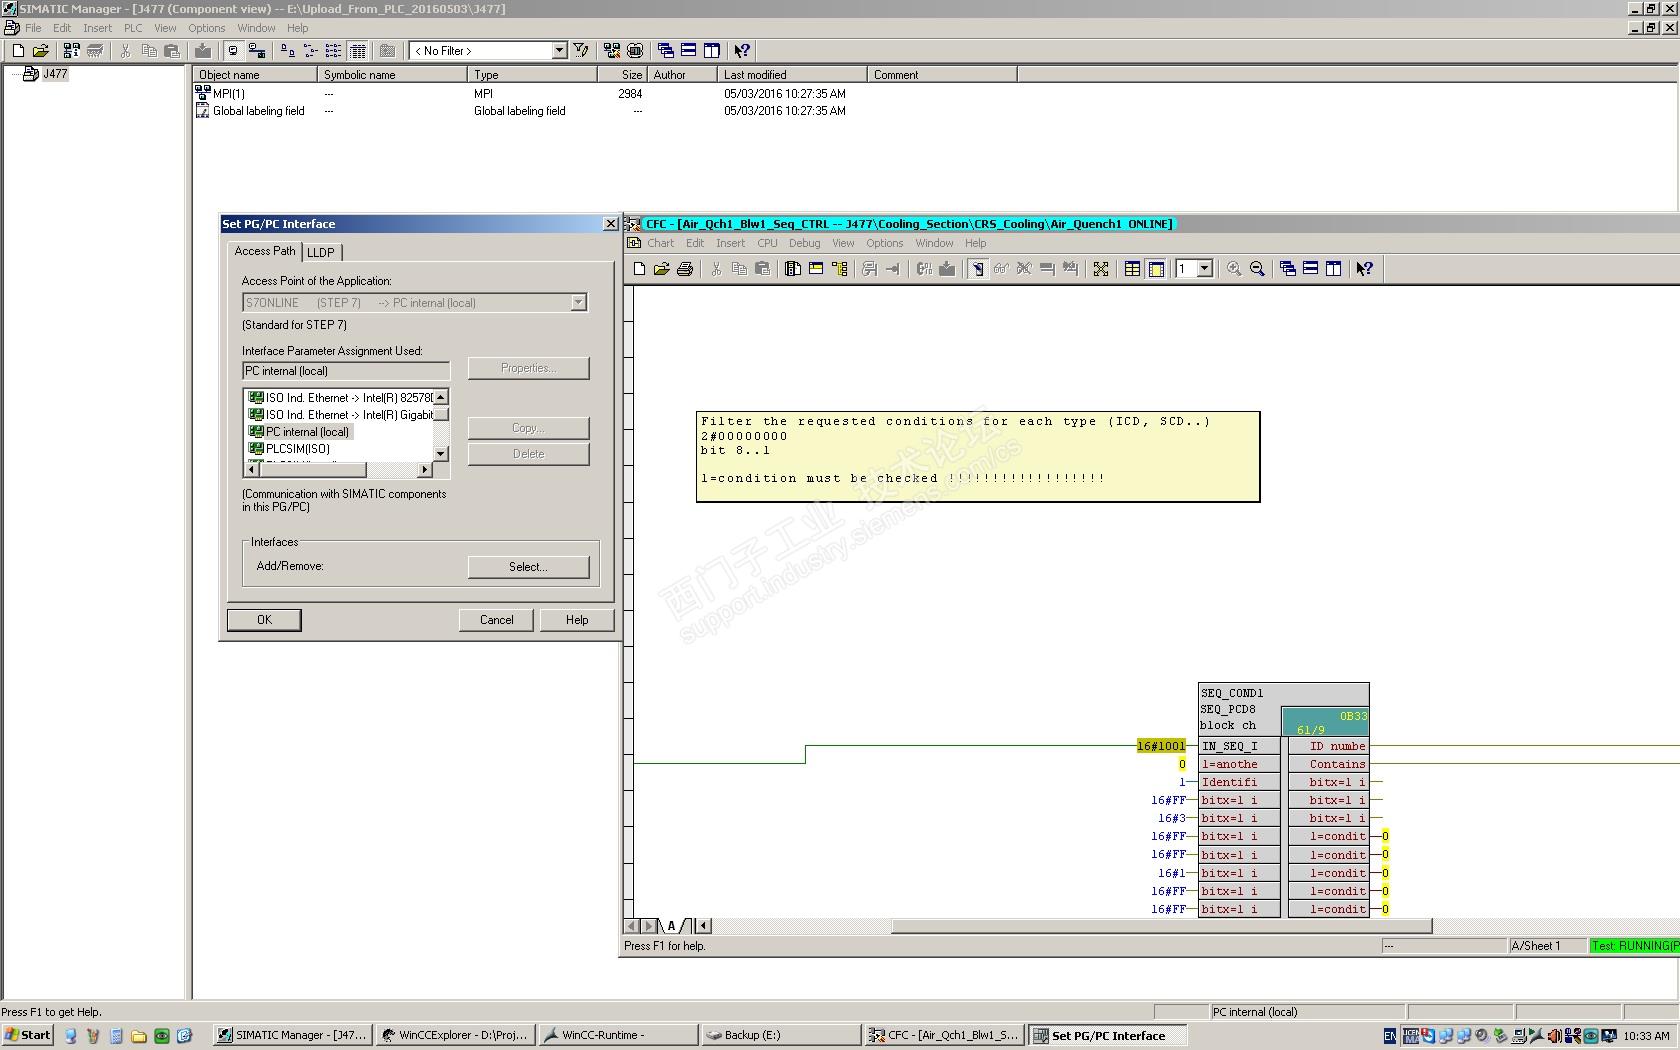Open the Debug menu in CFC window
Viewport: 1680px width, 1050px height.
pos(804,243)
